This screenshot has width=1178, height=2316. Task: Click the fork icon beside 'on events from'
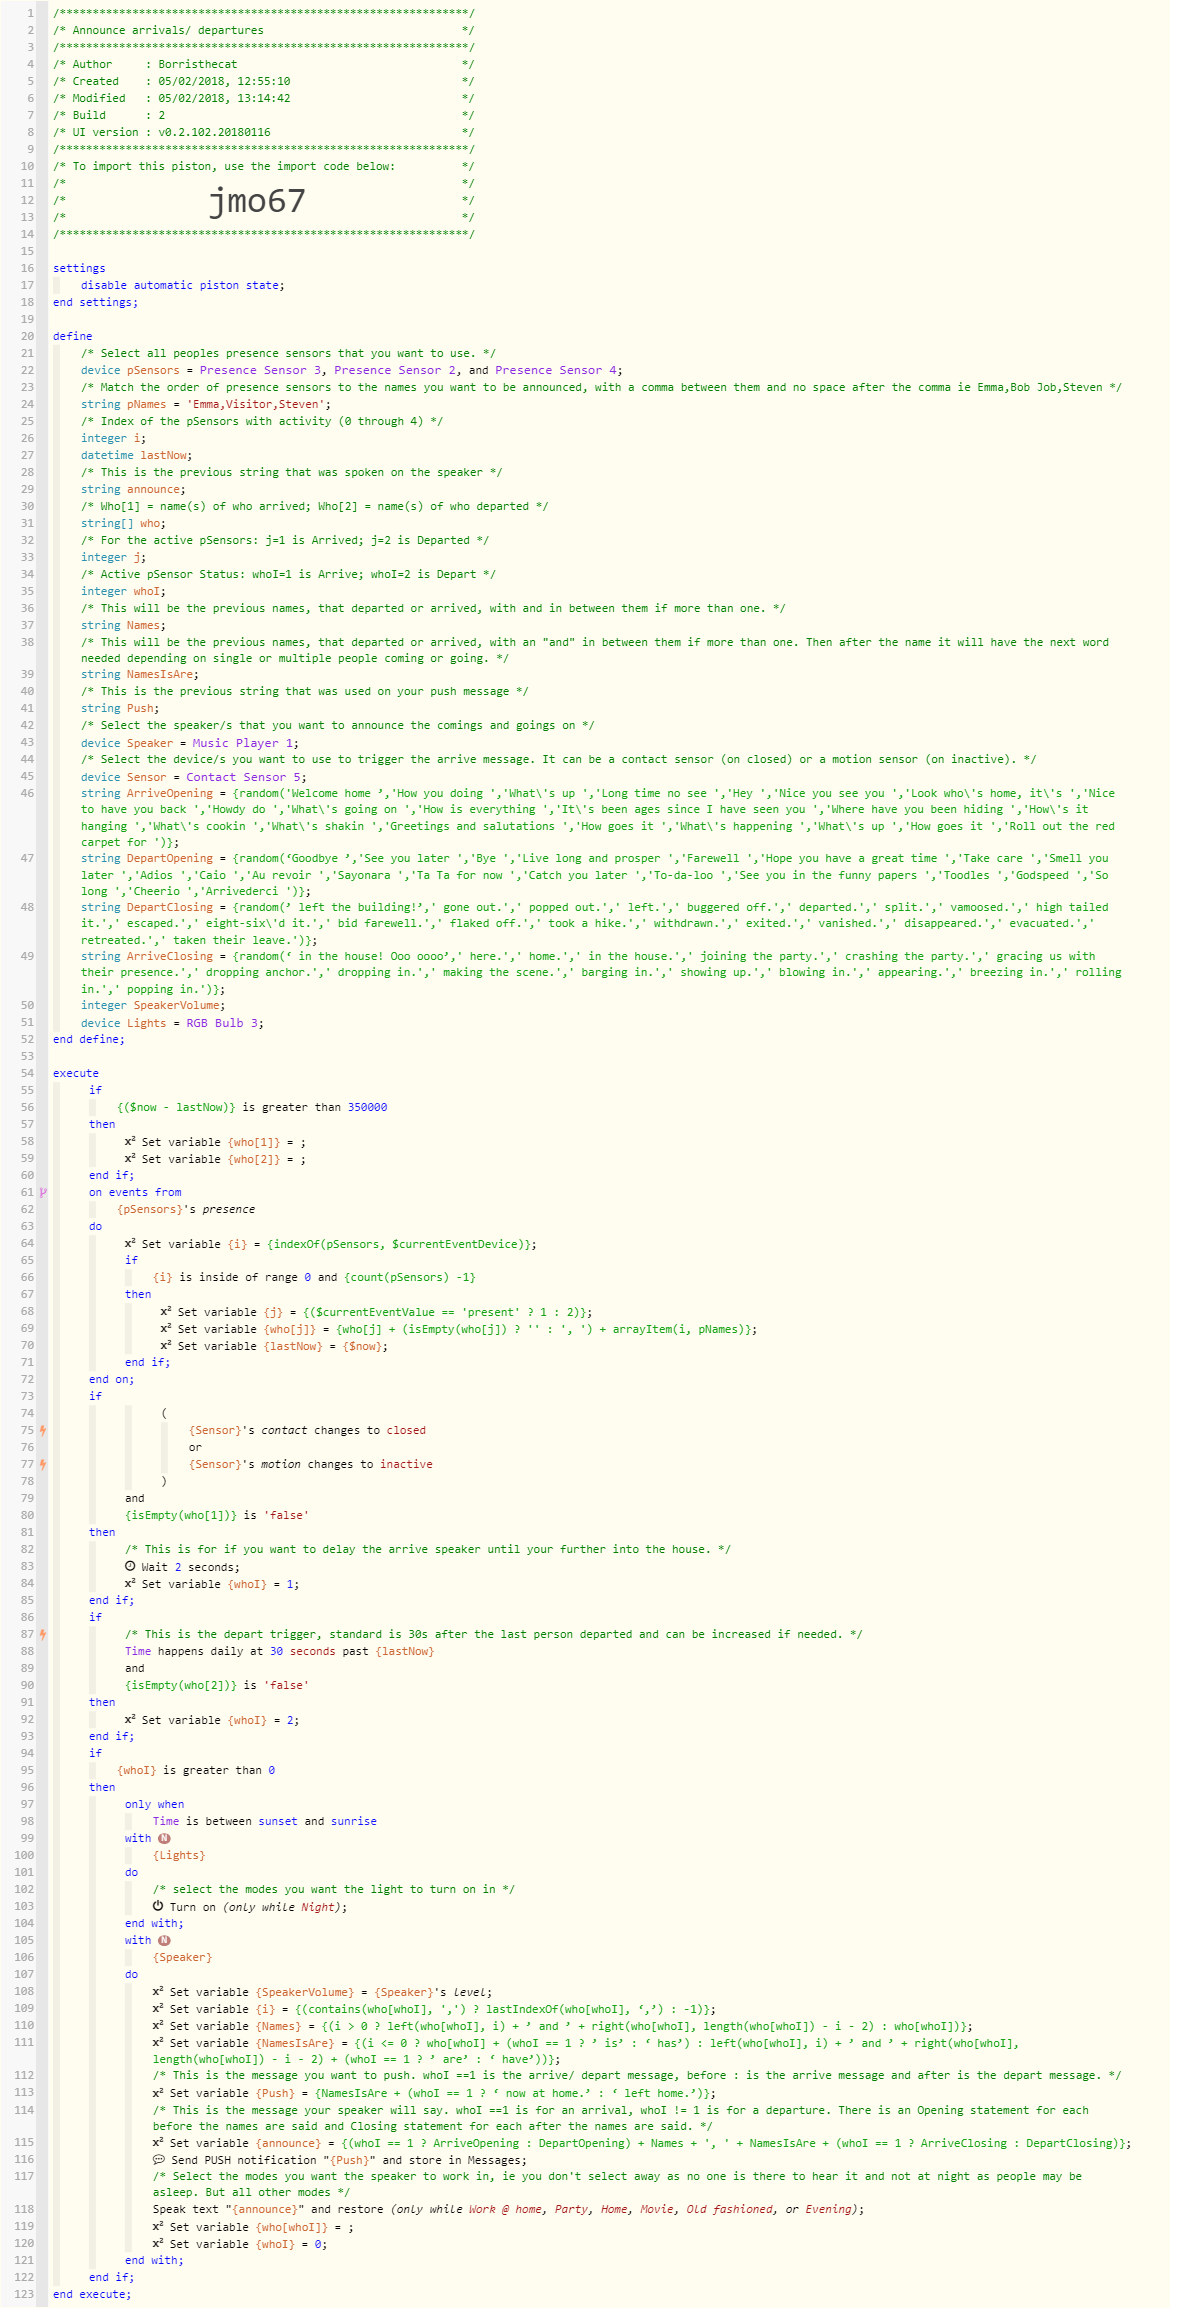click(43, 1192)
